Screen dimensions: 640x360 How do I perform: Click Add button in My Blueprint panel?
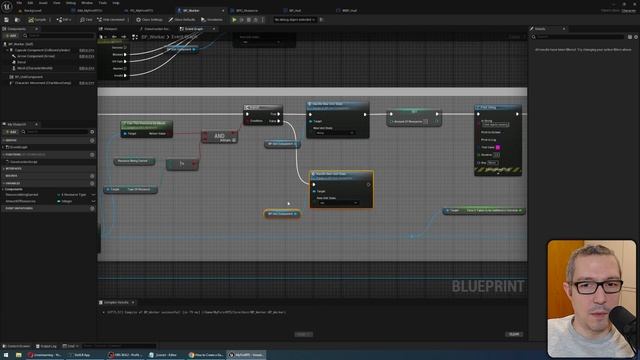[x=11, y=132]
